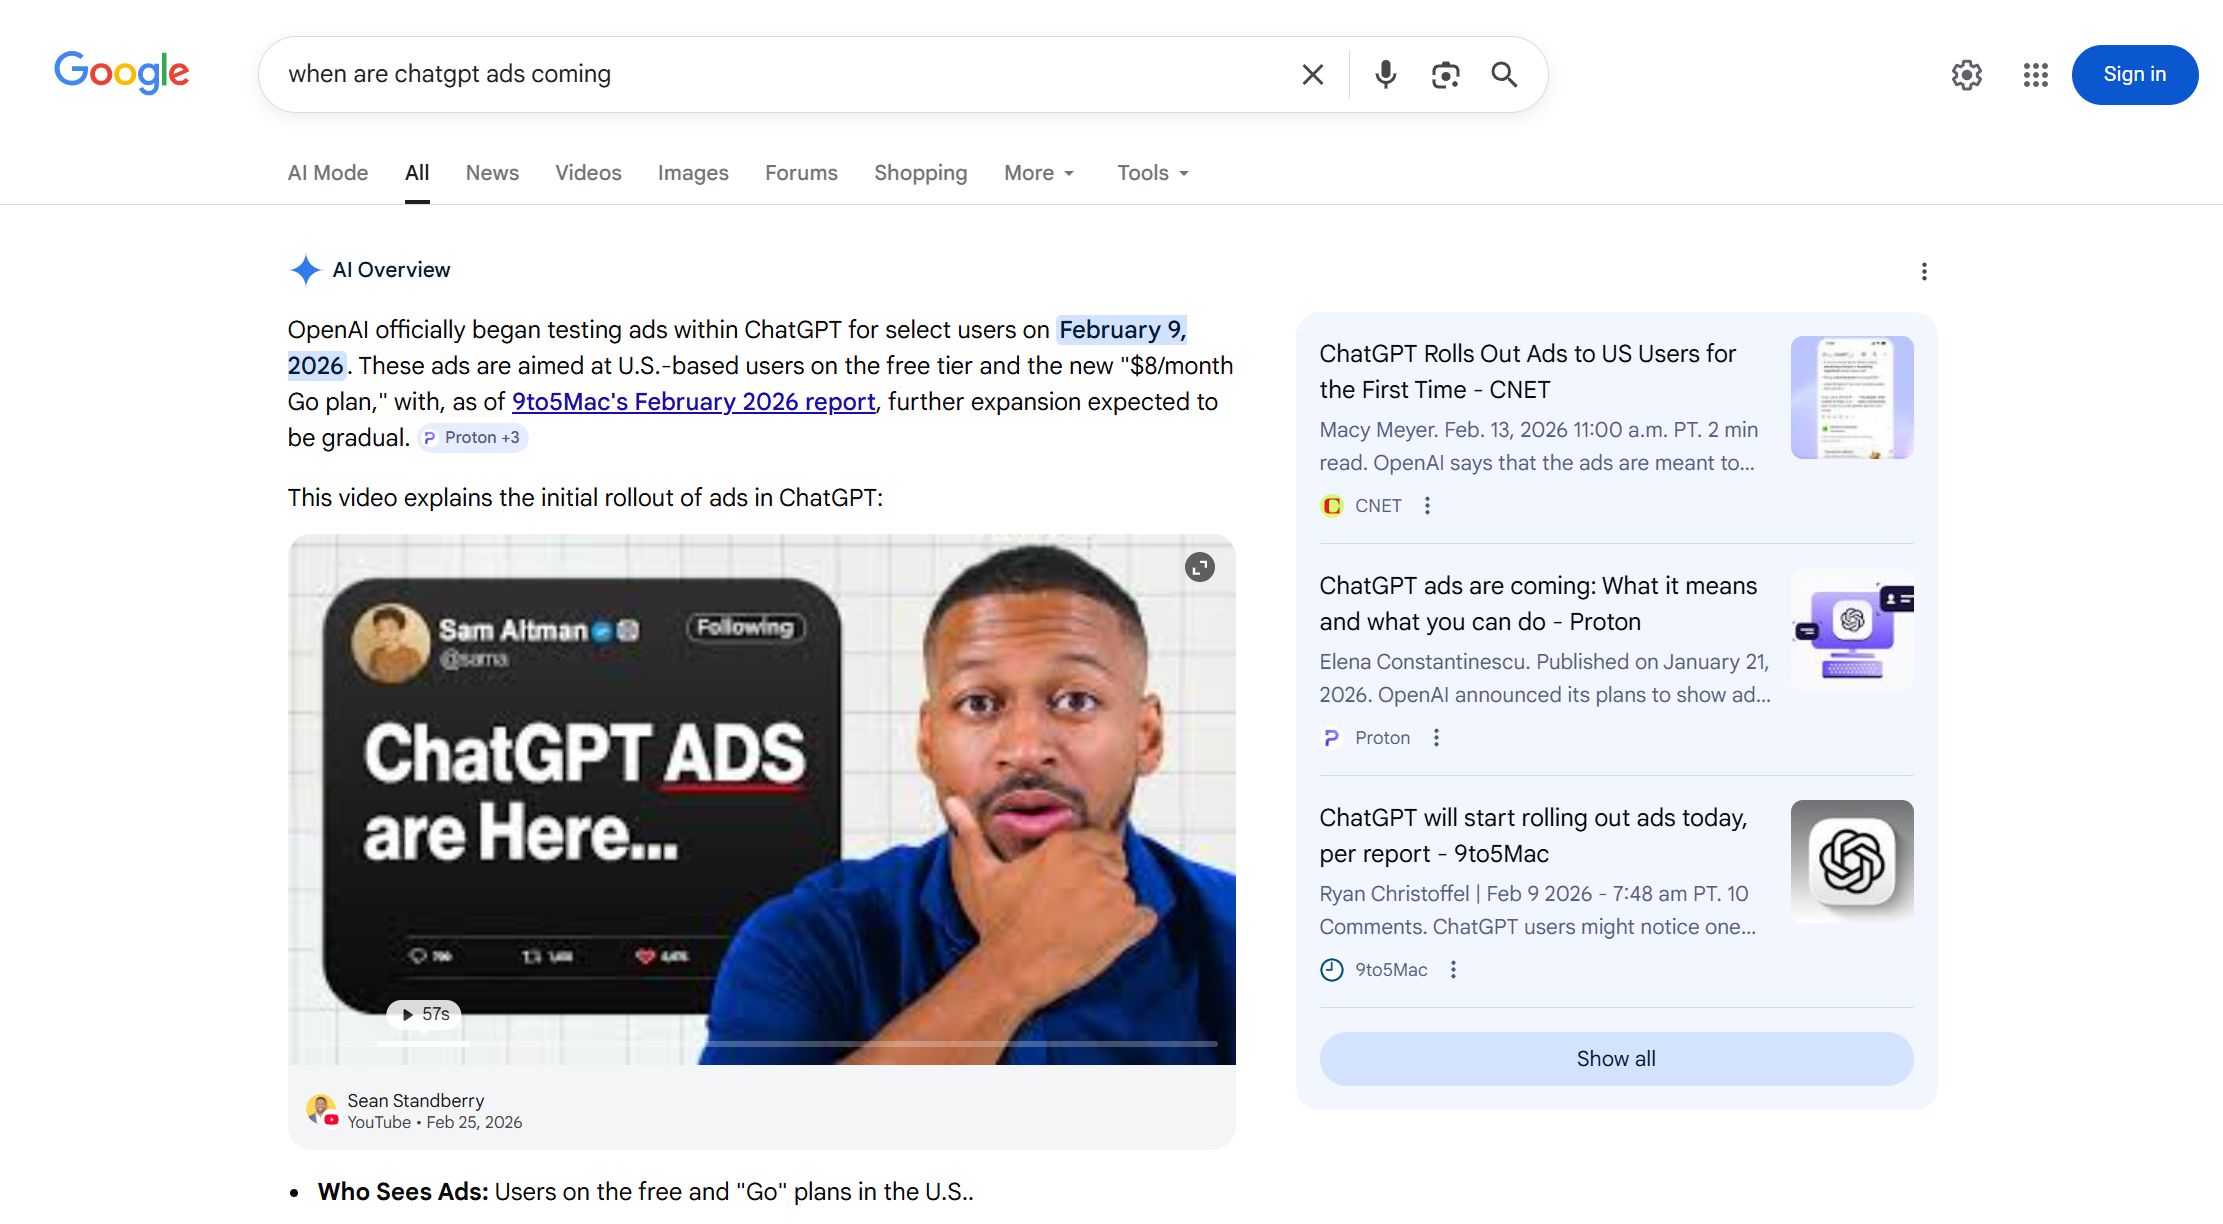Clear the search box text
This screenshot has height=1224, width=2223.
pyautogui.click(x=1312, y=75)
